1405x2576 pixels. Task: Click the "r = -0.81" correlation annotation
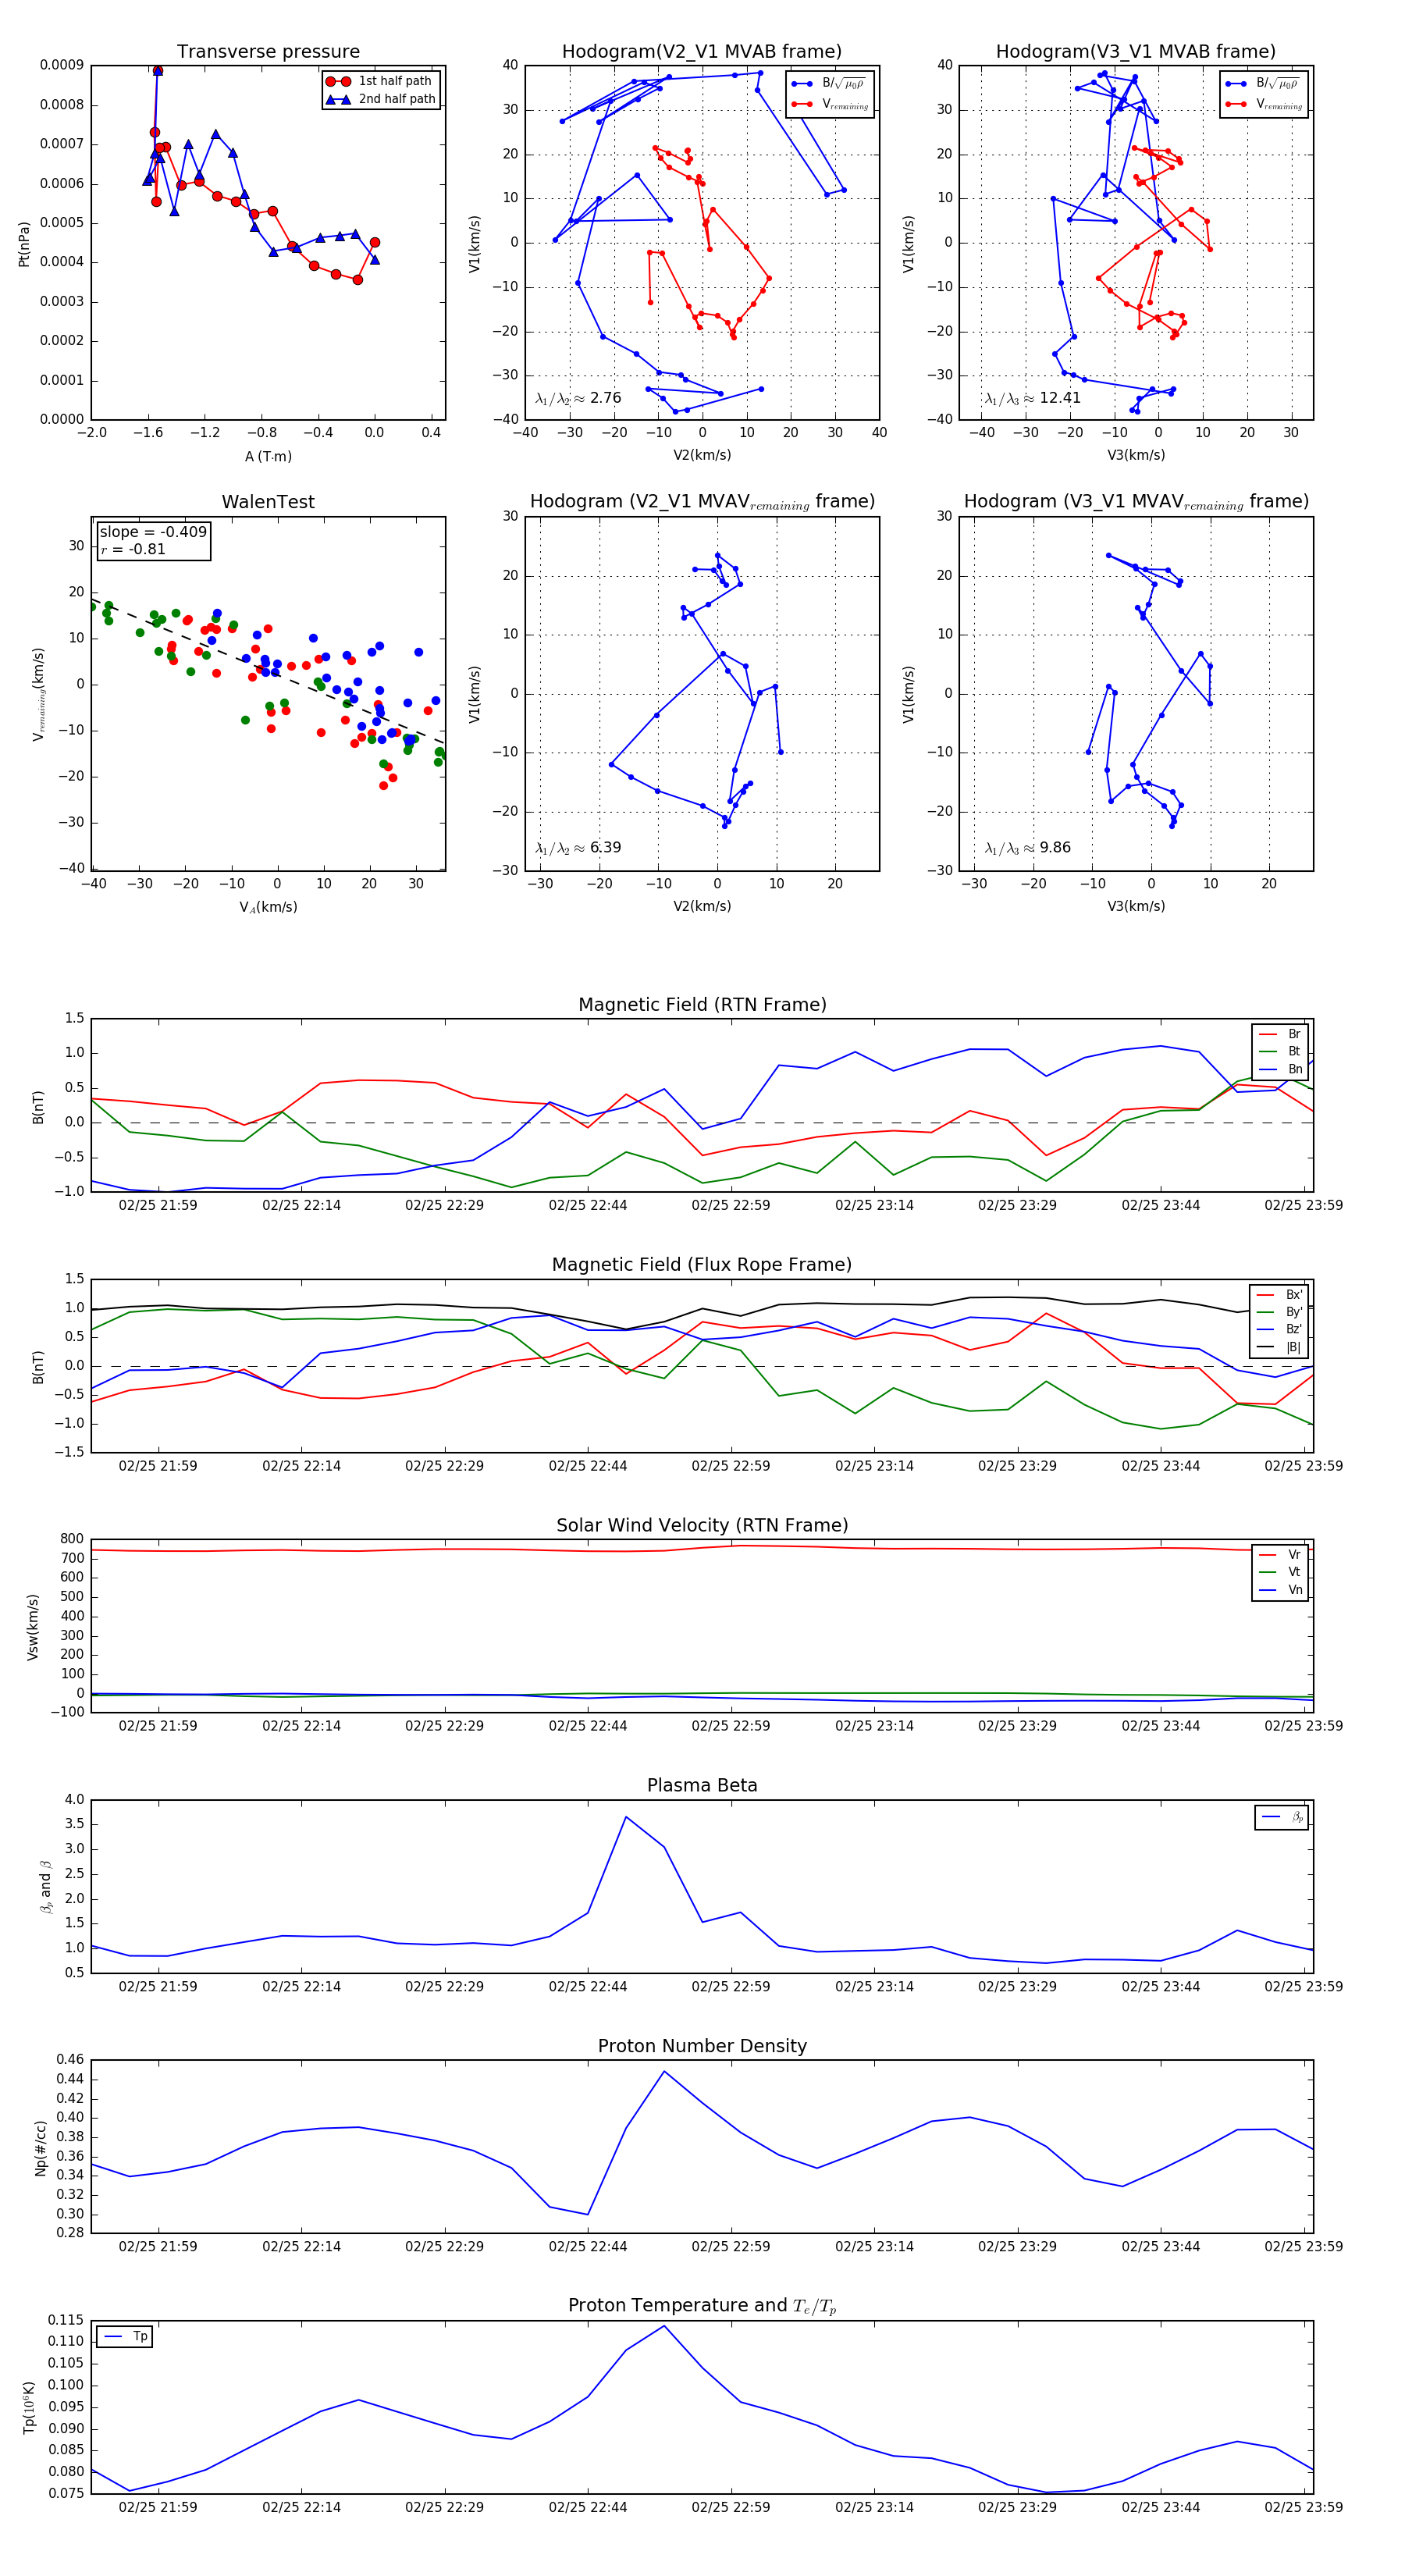tap(133, 549)
